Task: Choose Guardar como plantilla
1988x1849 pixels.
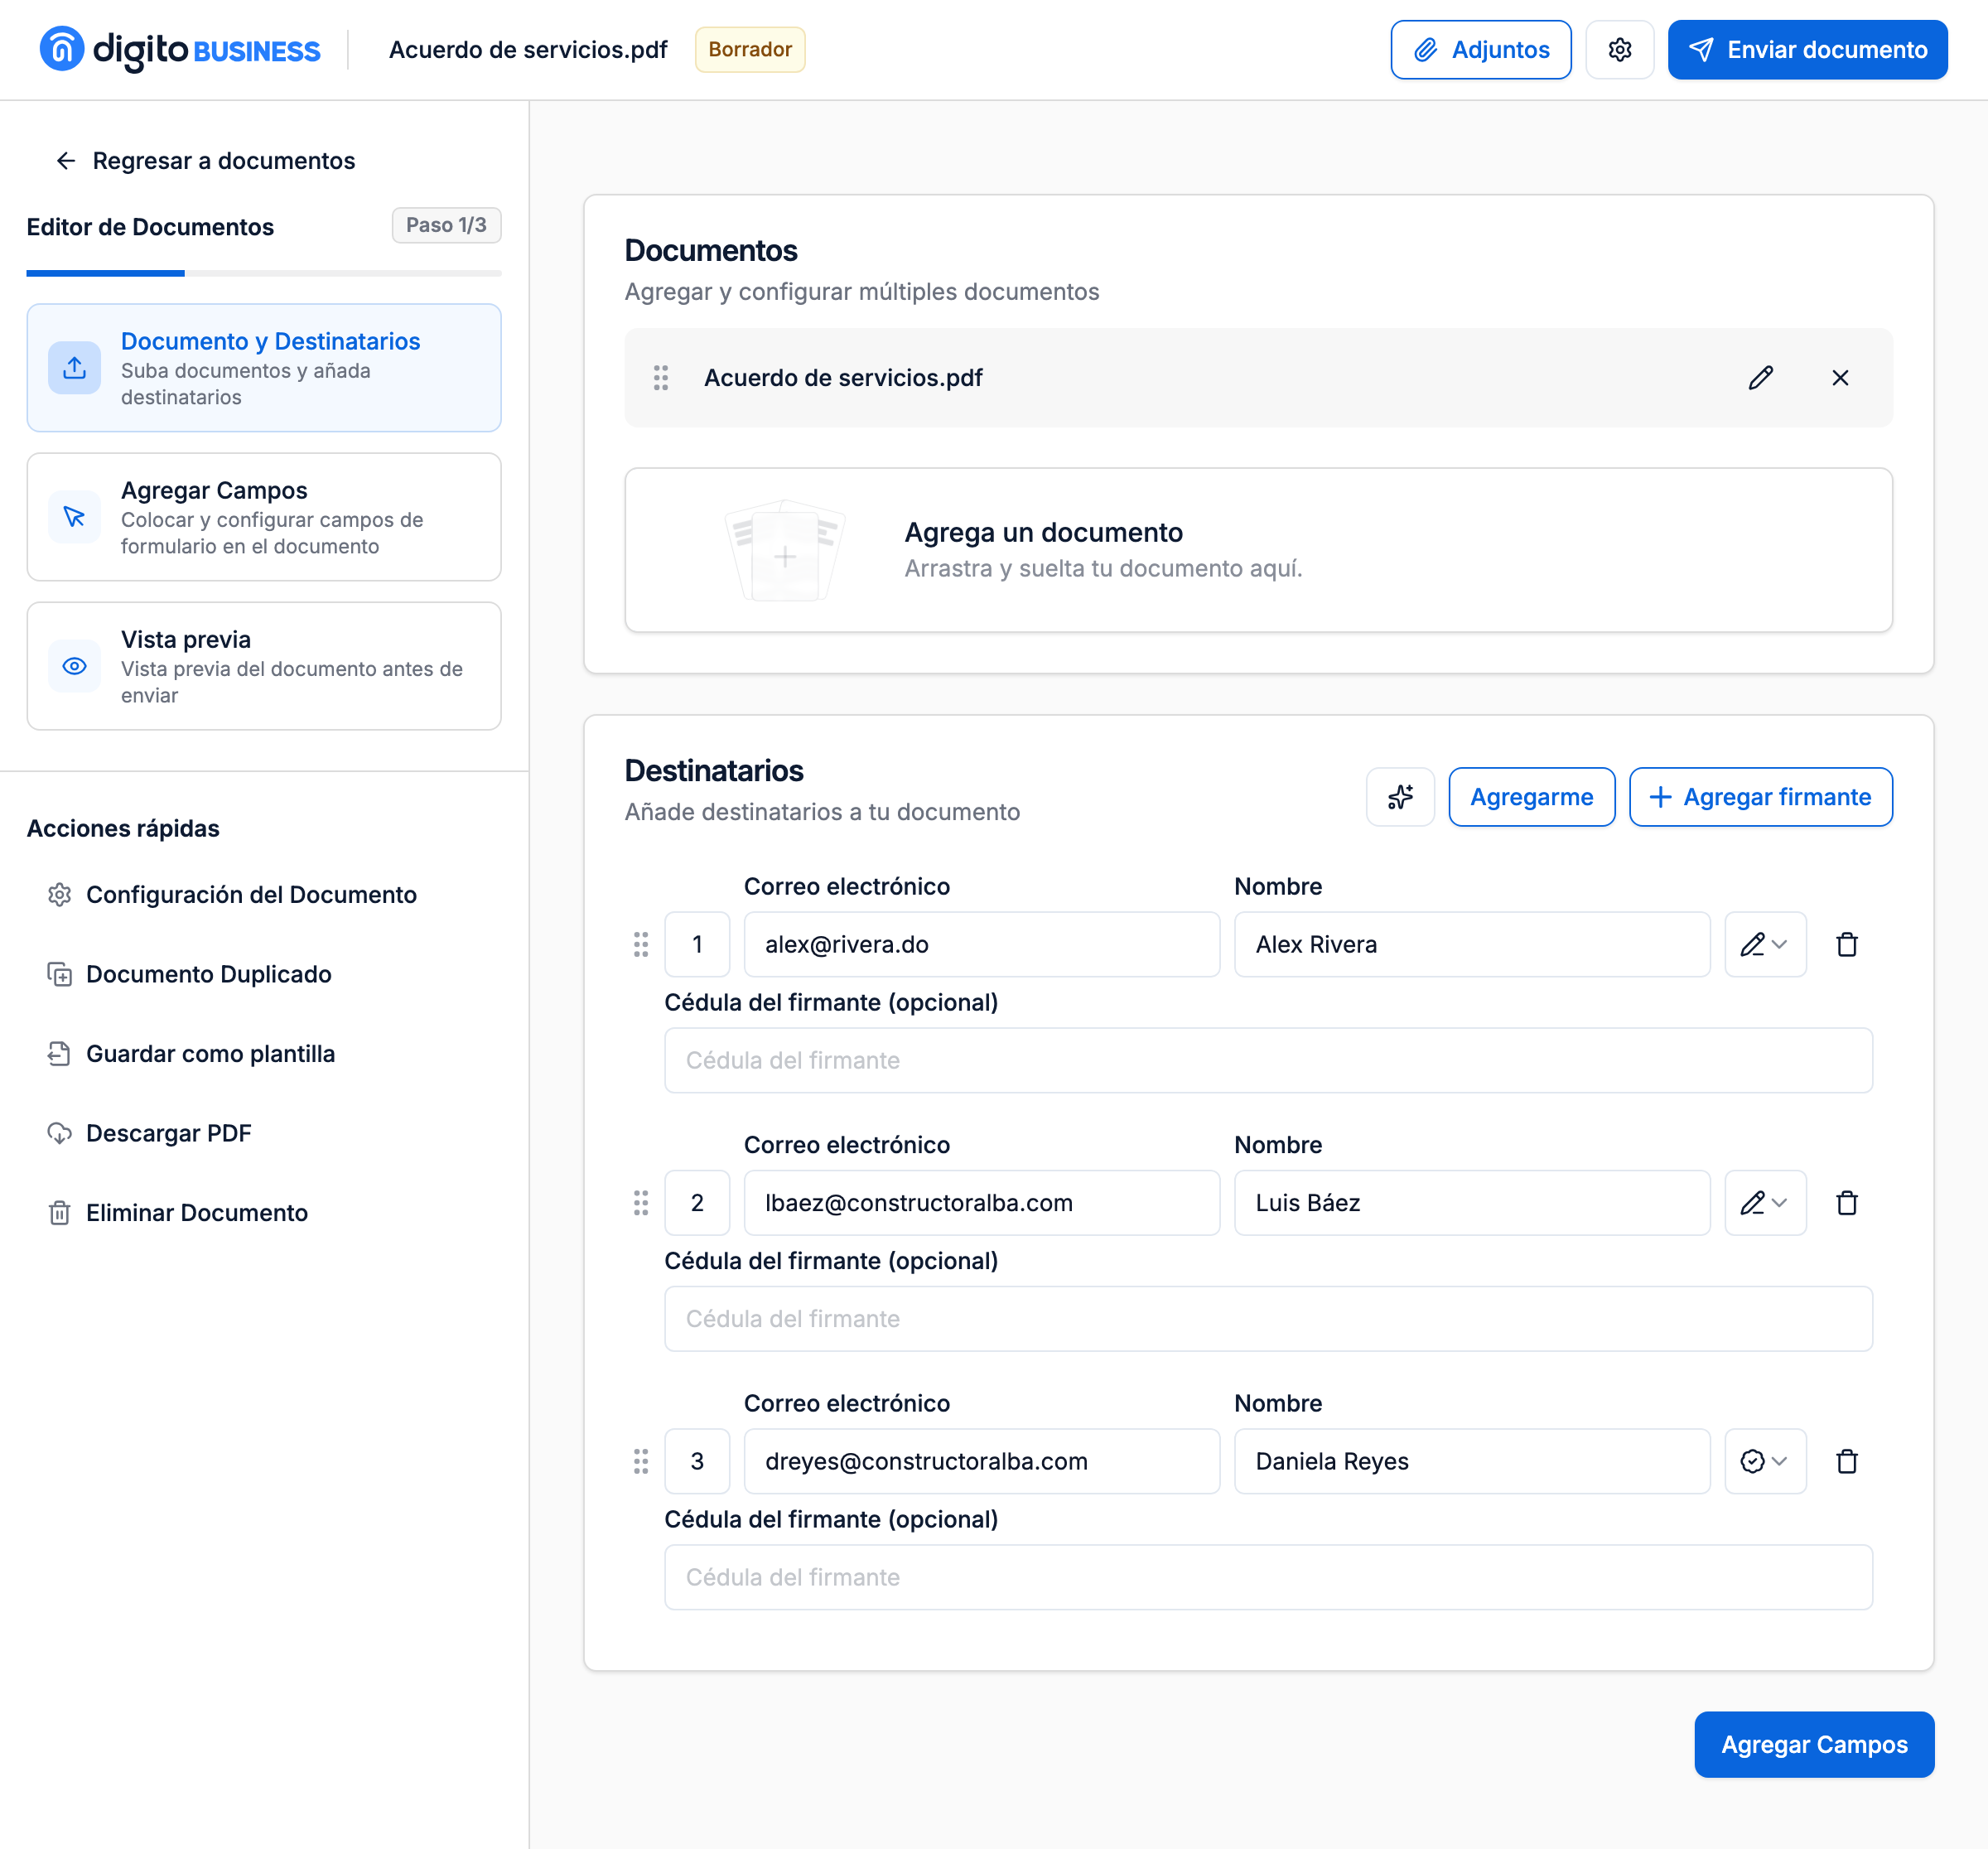Action: pos(191,1053)
